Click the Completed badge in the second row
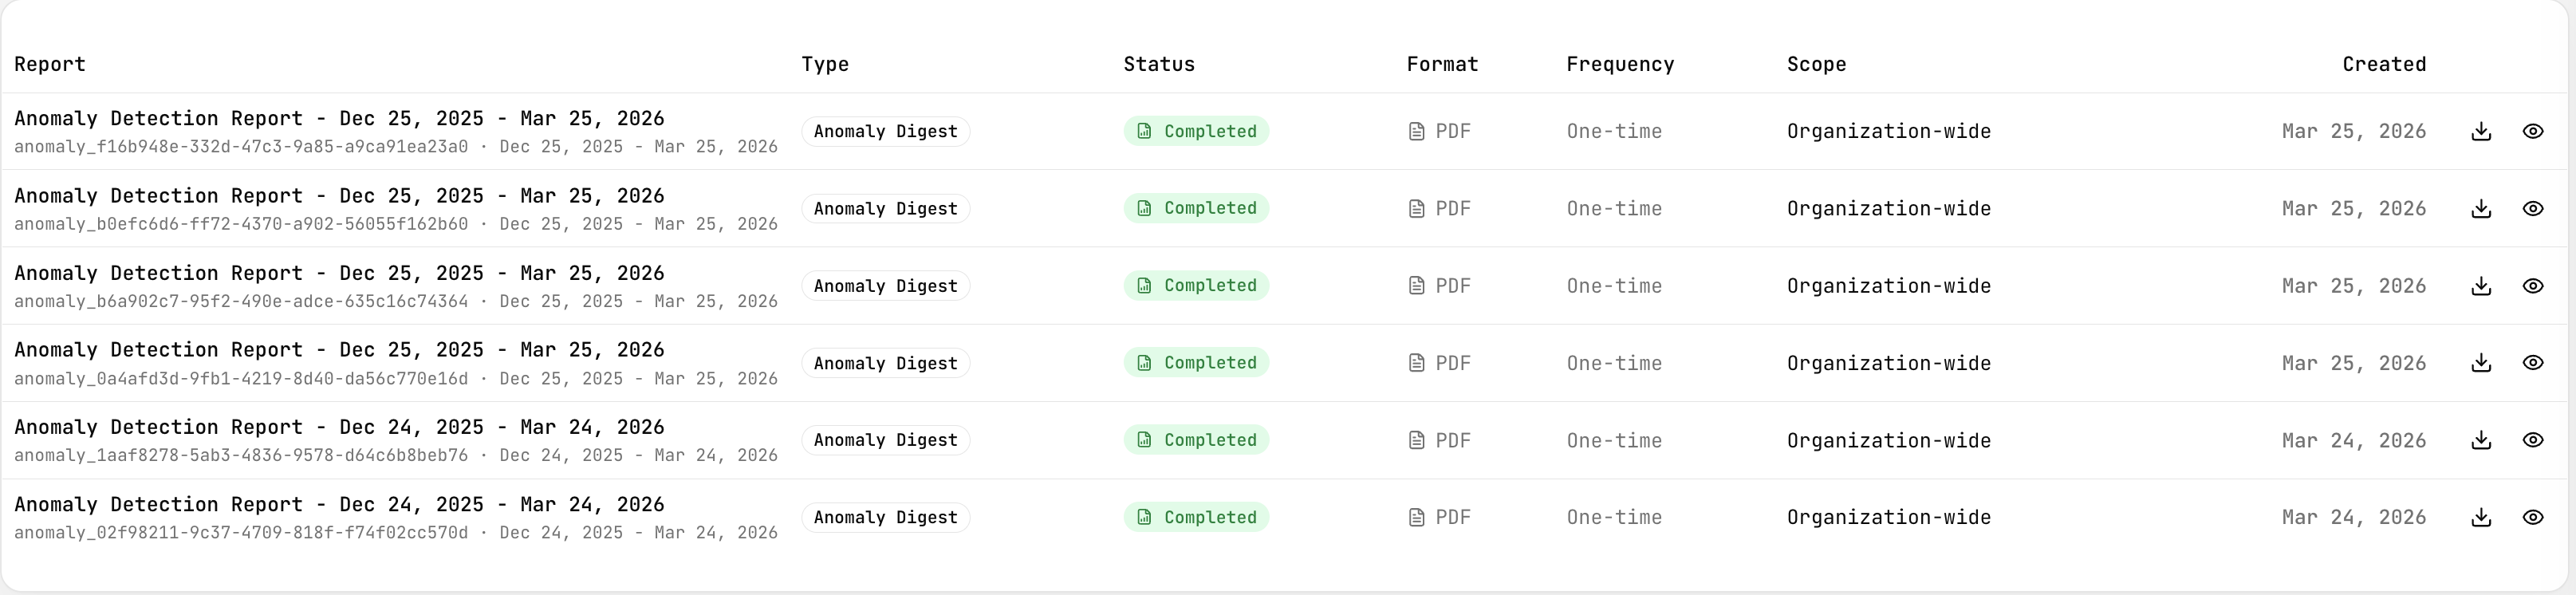This screenshot has width=2576, height=595. [1196, 208]
